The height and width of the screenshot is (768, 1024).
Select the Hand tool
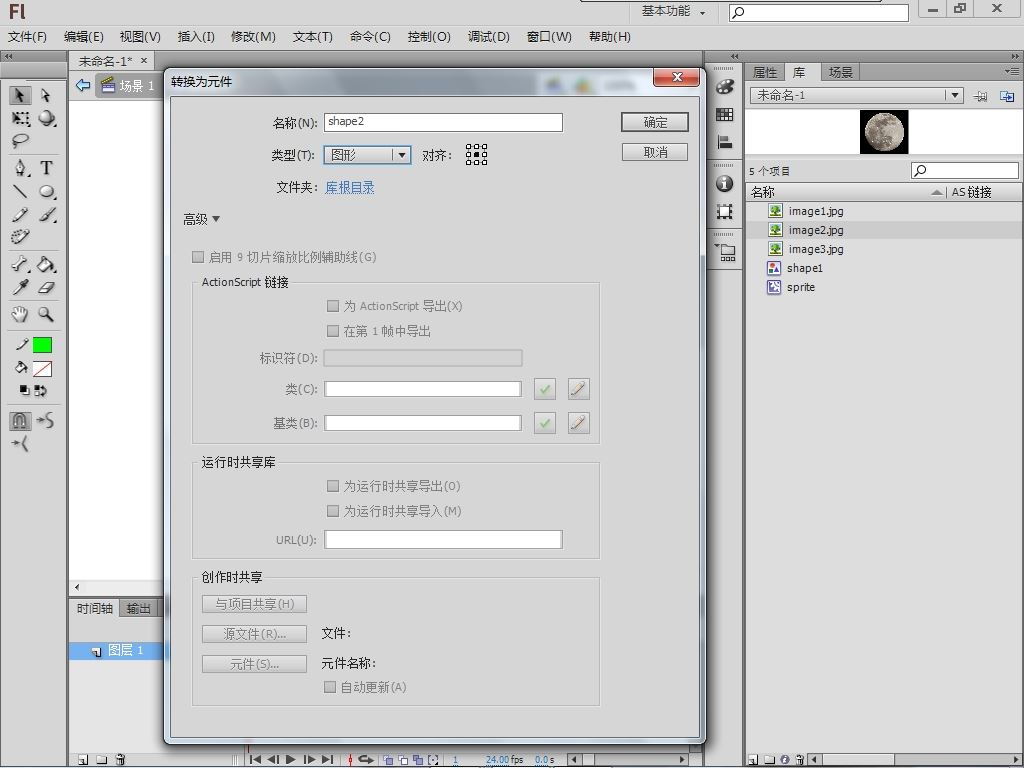(x=20, y=314)
